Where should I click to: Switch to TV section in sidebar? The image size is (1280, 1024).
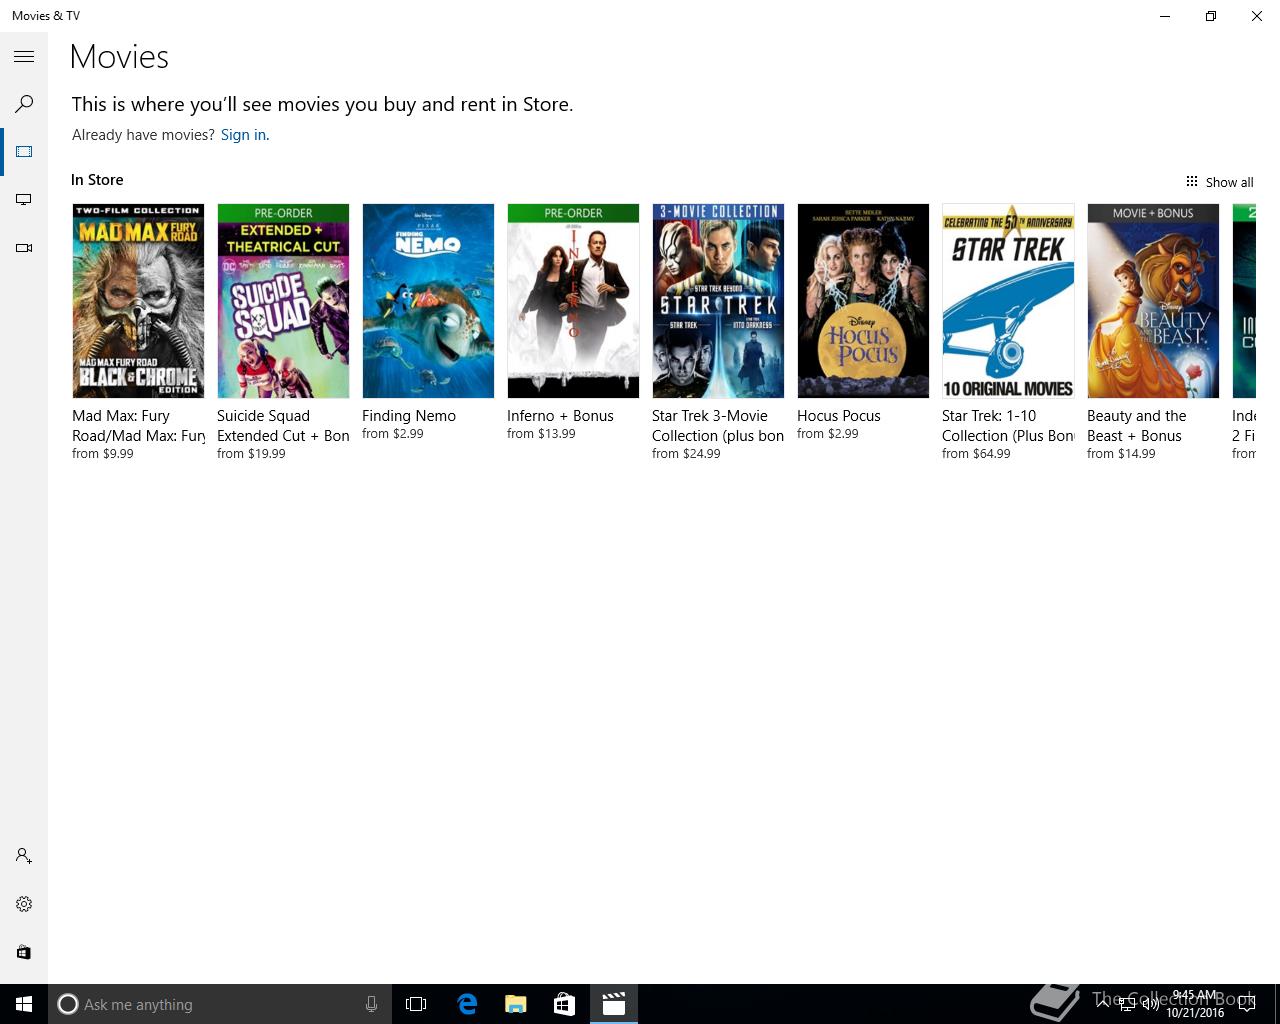(24, 200)
